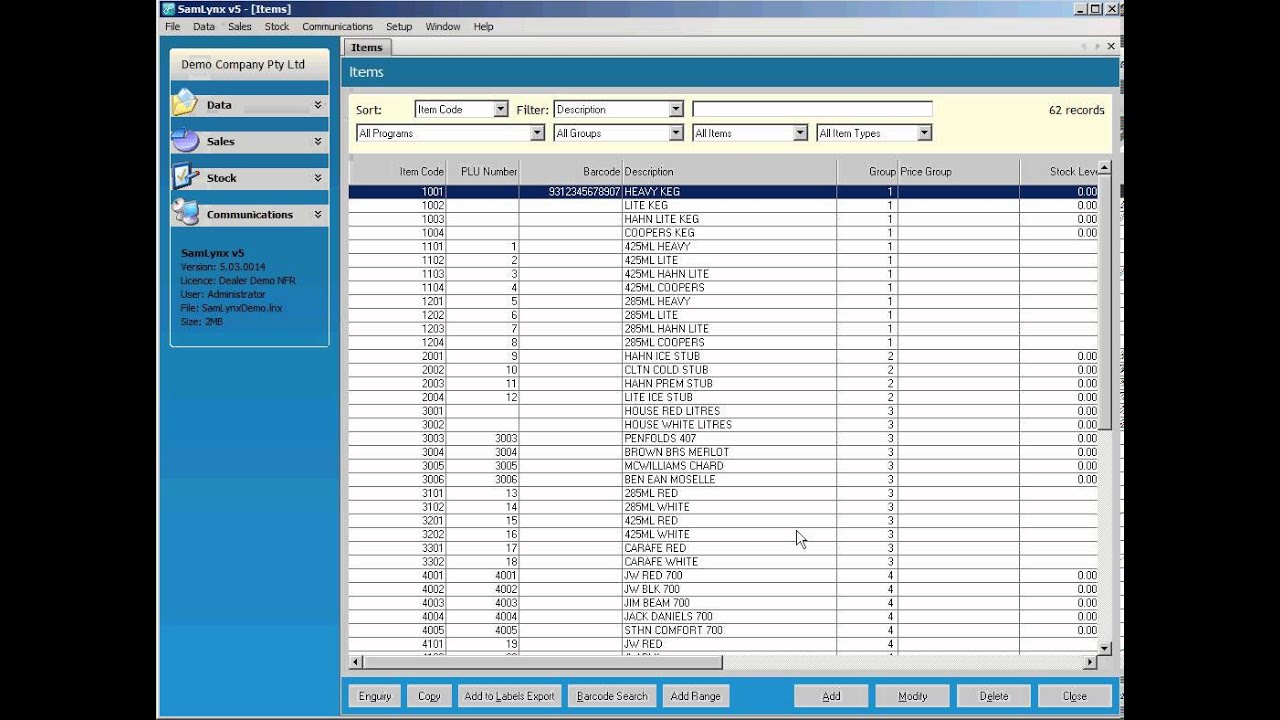Expand the Stock sidebar section chevron
The height and width of the screenshot is (720, 1280).
318,178
